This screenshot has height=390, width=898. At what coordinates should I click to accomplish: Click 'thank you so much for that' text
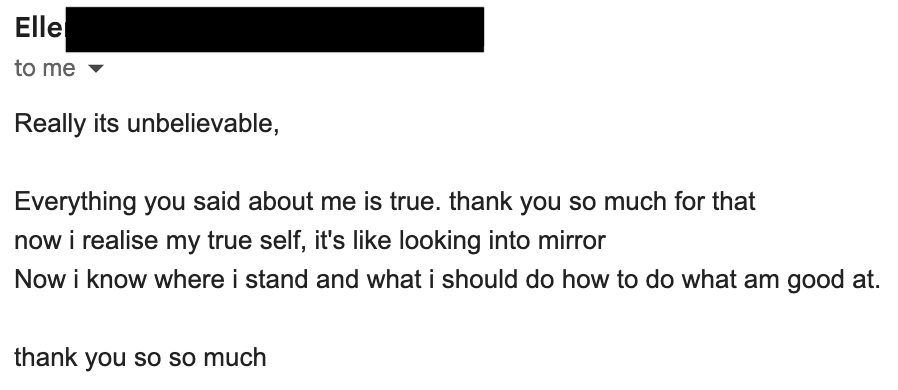click(602, 202)
